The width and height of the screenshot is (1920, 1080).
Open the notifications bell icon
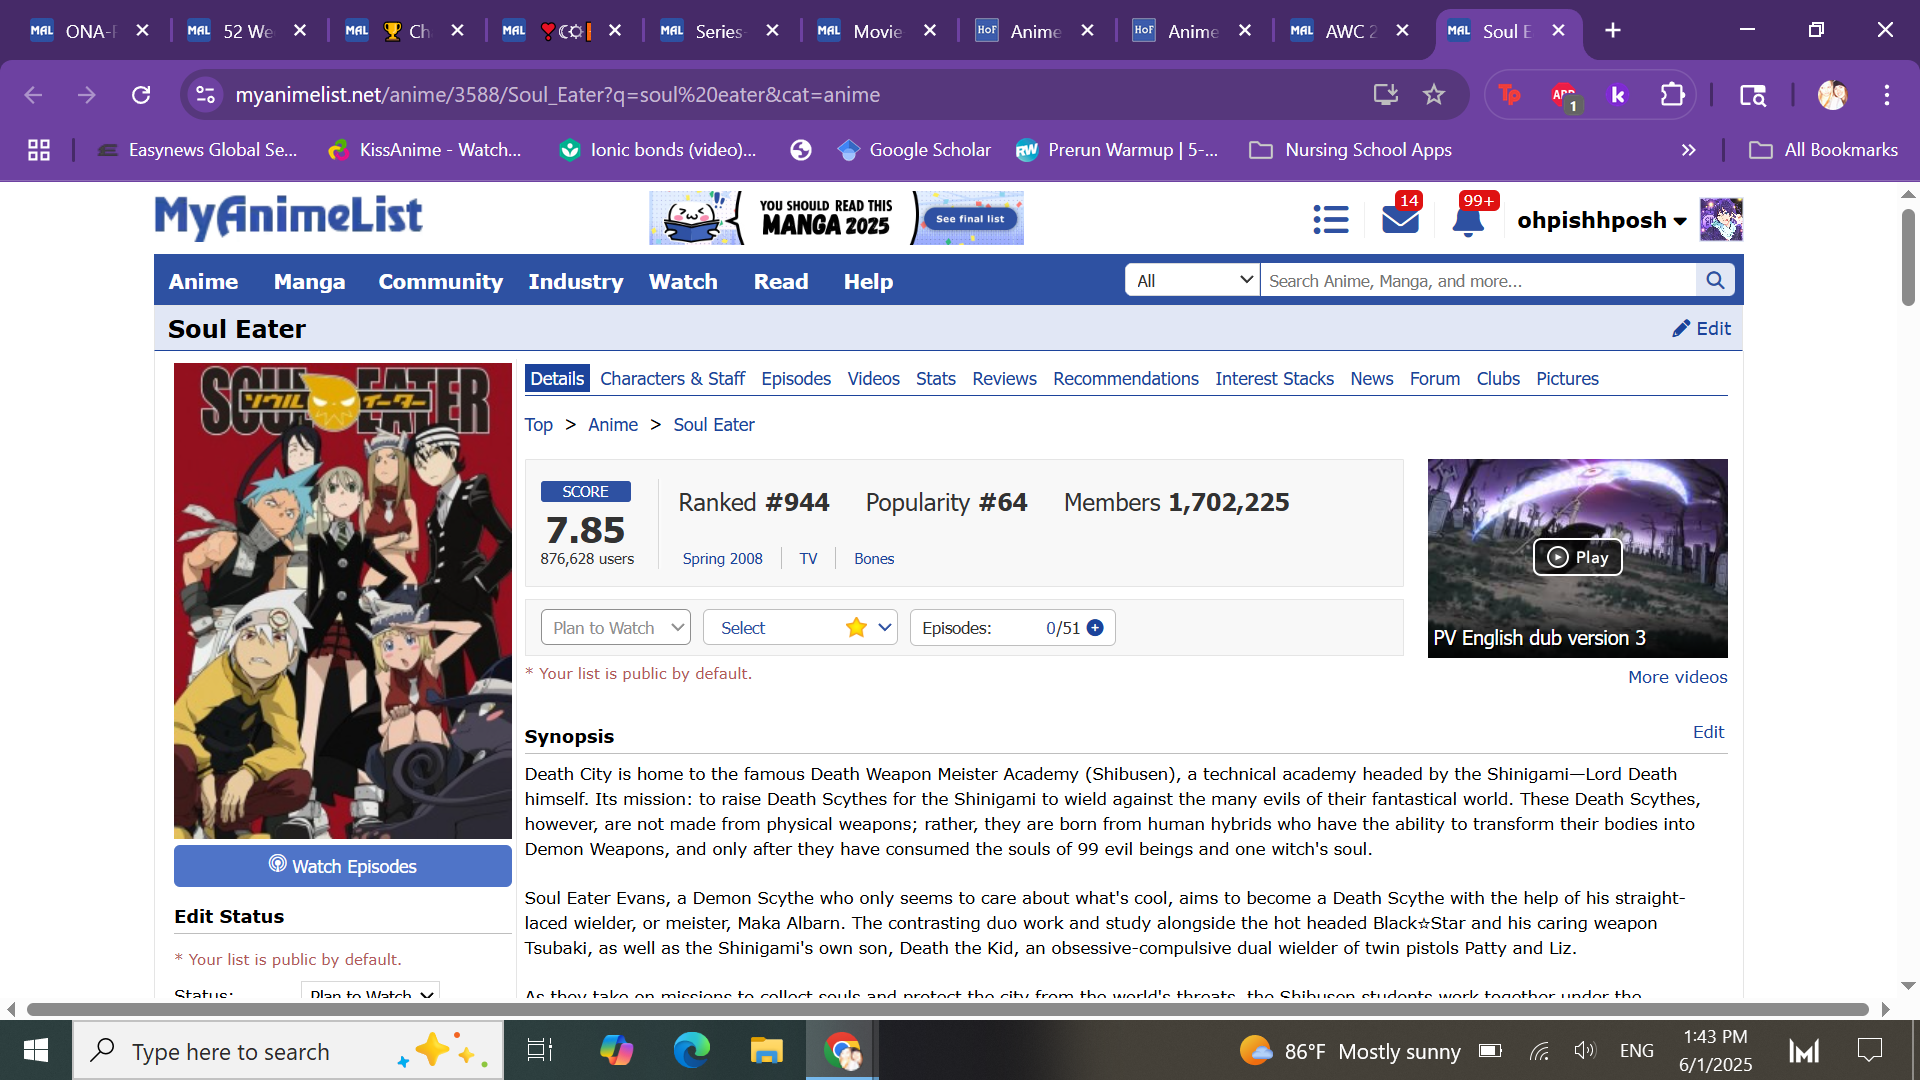point(1468,220)
